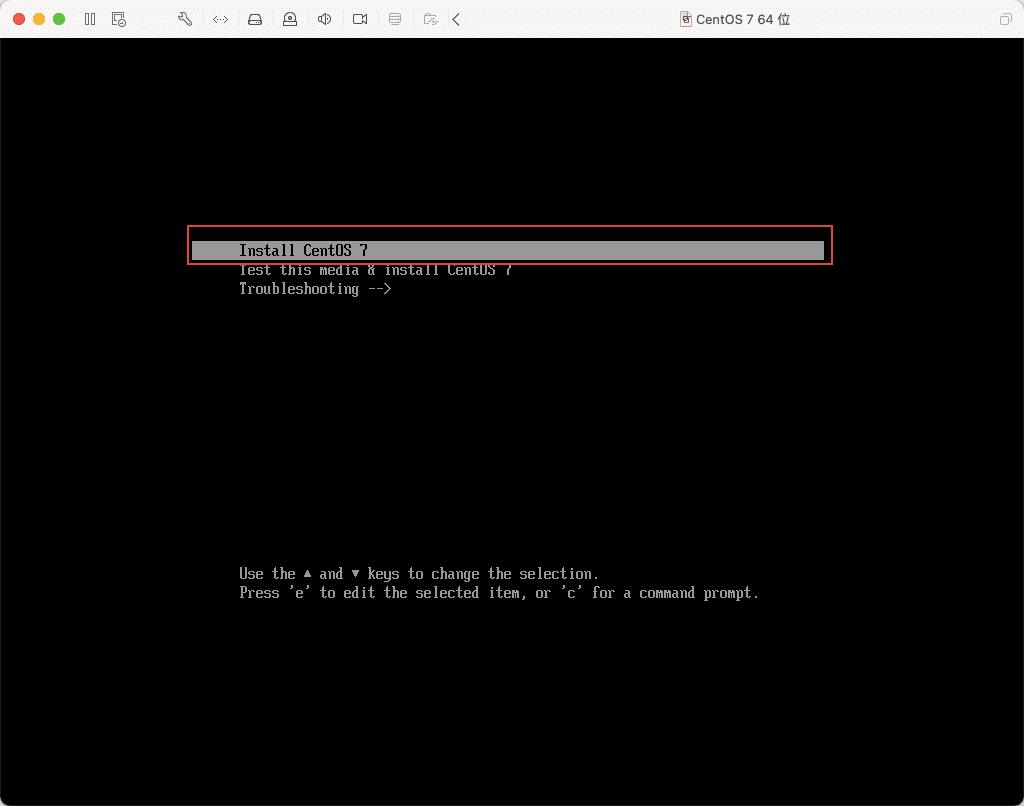The width and height of the screenshot is (1024, 806).
Task: Open virtual machine settings wrench icon
Action: tap(184, 19)
